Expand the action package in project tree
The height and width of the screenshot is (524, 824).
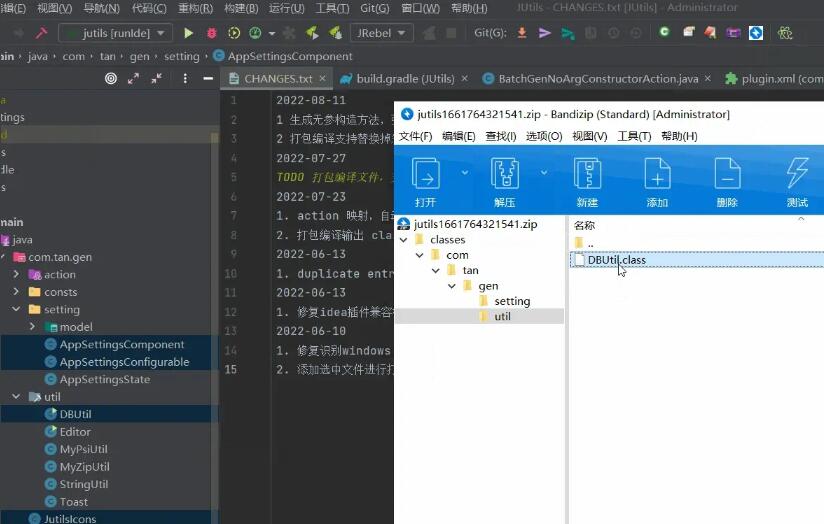pos(16,274)
